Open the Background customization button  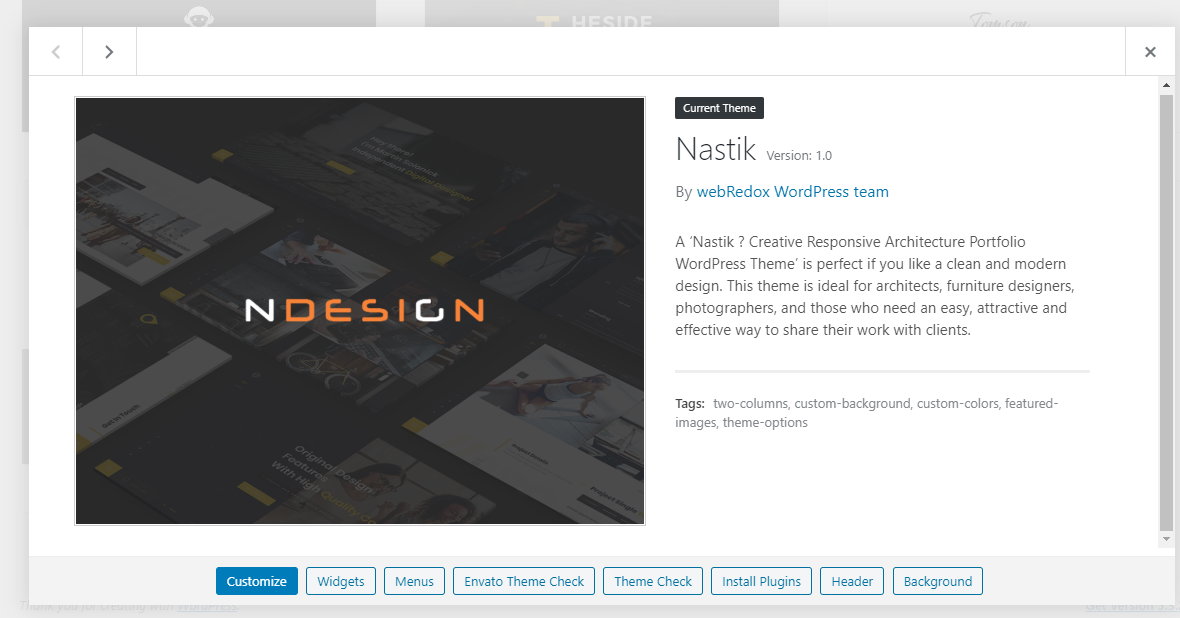[937, 581]
